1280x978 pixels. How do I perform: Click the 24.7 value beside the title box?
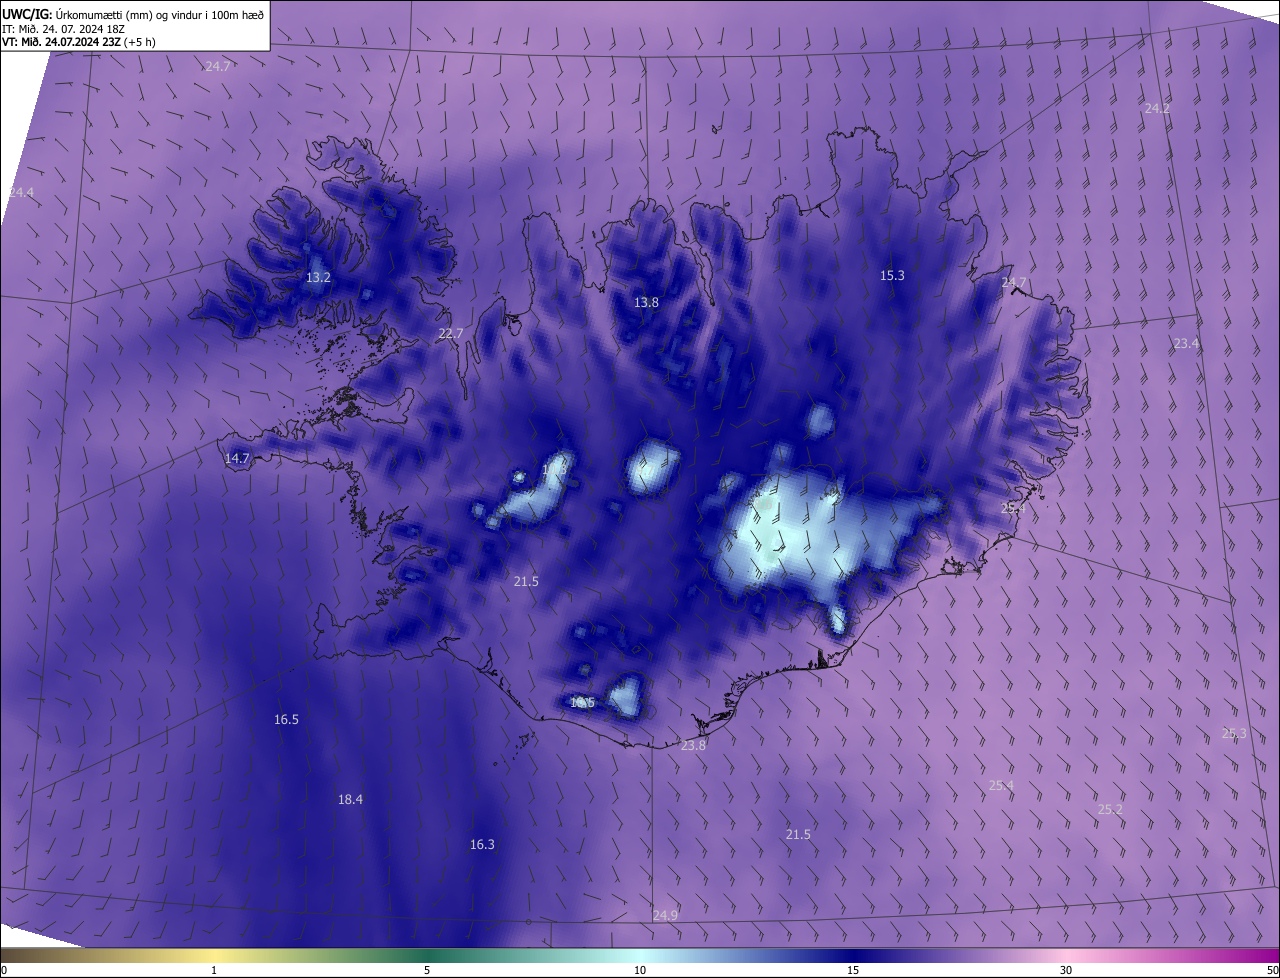coord(217,66)
